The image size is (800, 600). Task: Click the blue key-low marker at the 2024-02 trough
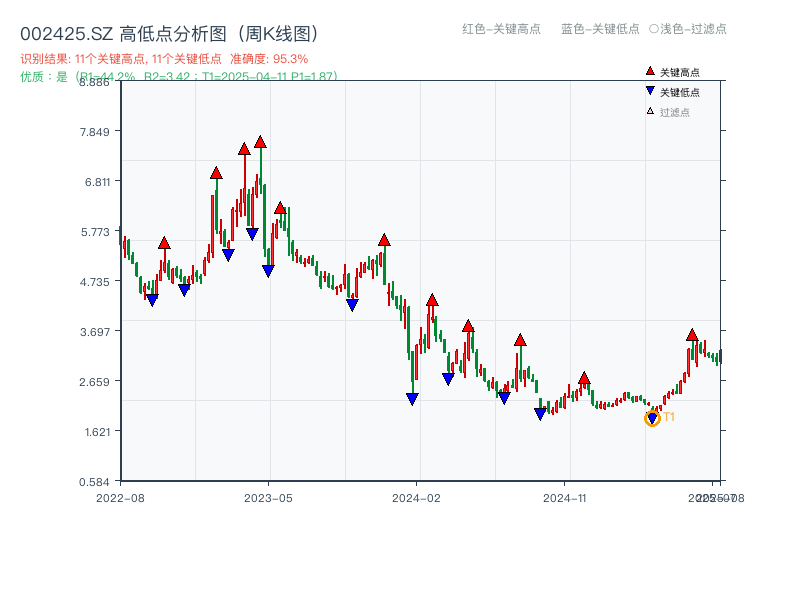tap(411, 397)
